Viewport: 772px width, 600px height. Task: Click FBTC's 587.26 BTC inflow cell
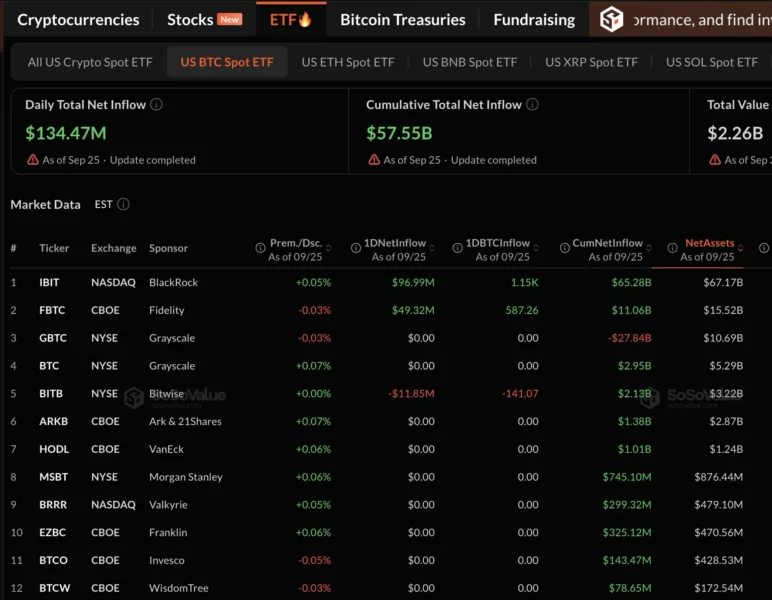coord(522,310)
